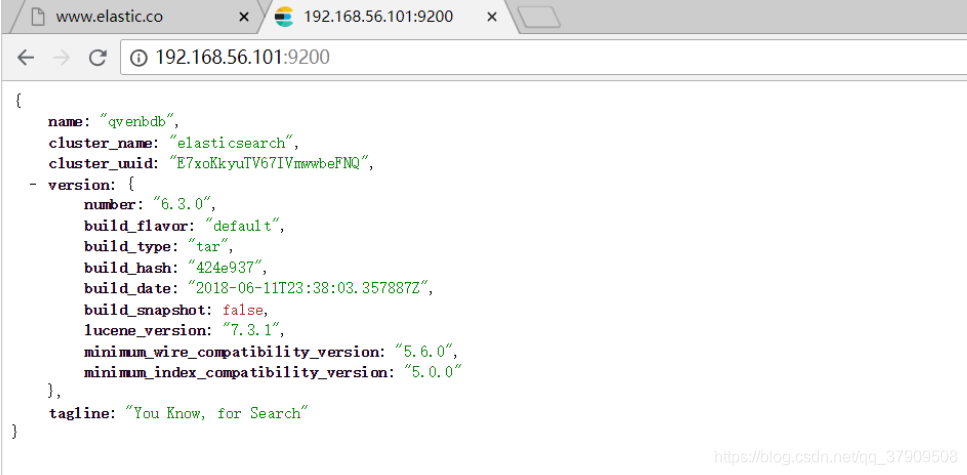Screen dimensions: 967x475
Task: Collapse the version object with the minus toggle
Action: (x=33, y=184)
